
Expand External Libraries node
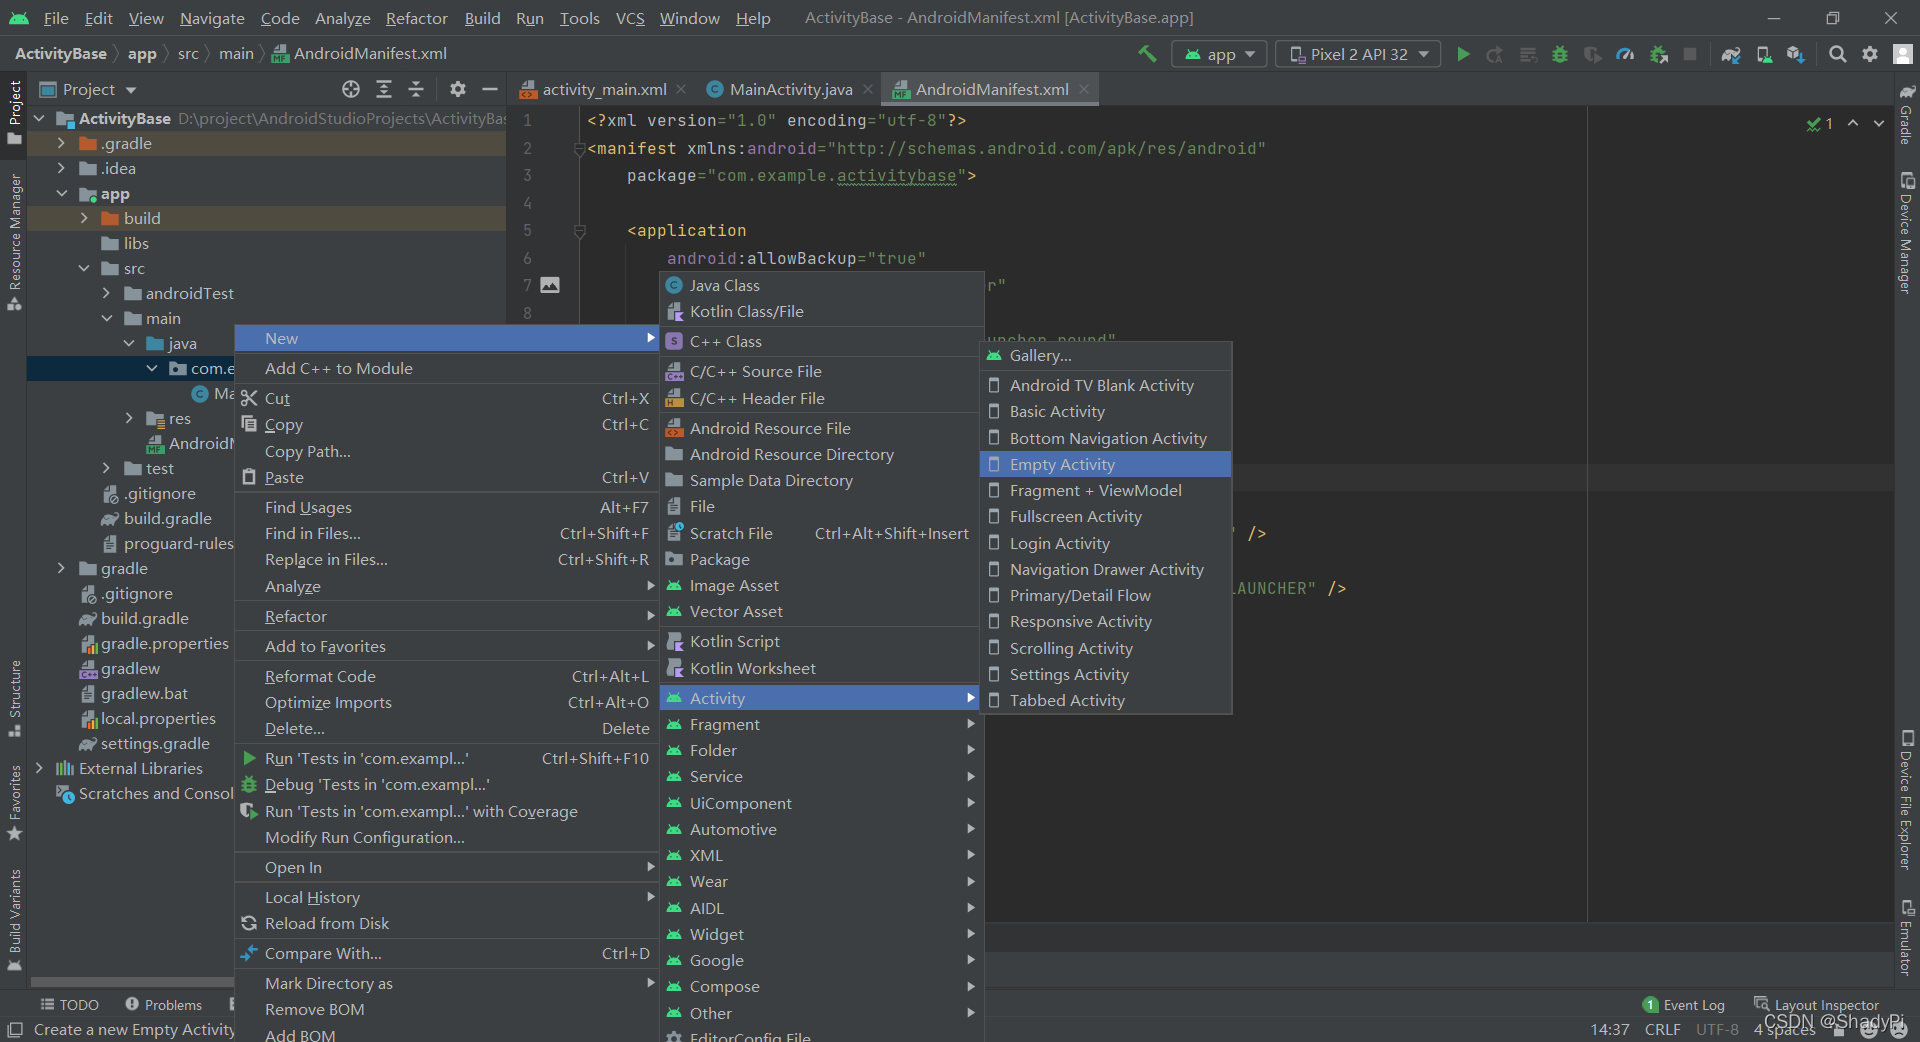(39, 768)
